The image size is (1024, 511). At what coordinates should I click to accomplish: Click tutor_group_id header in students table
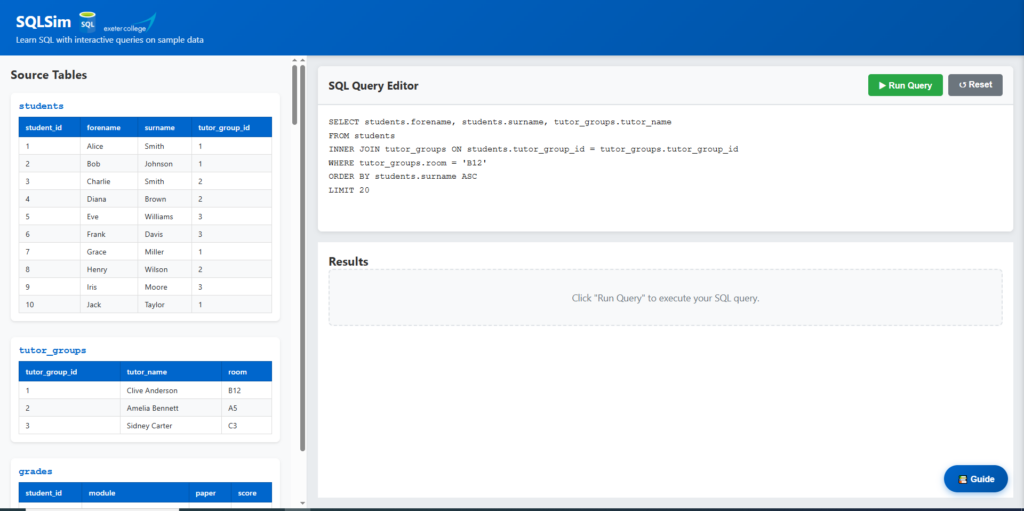click(232, 127)
